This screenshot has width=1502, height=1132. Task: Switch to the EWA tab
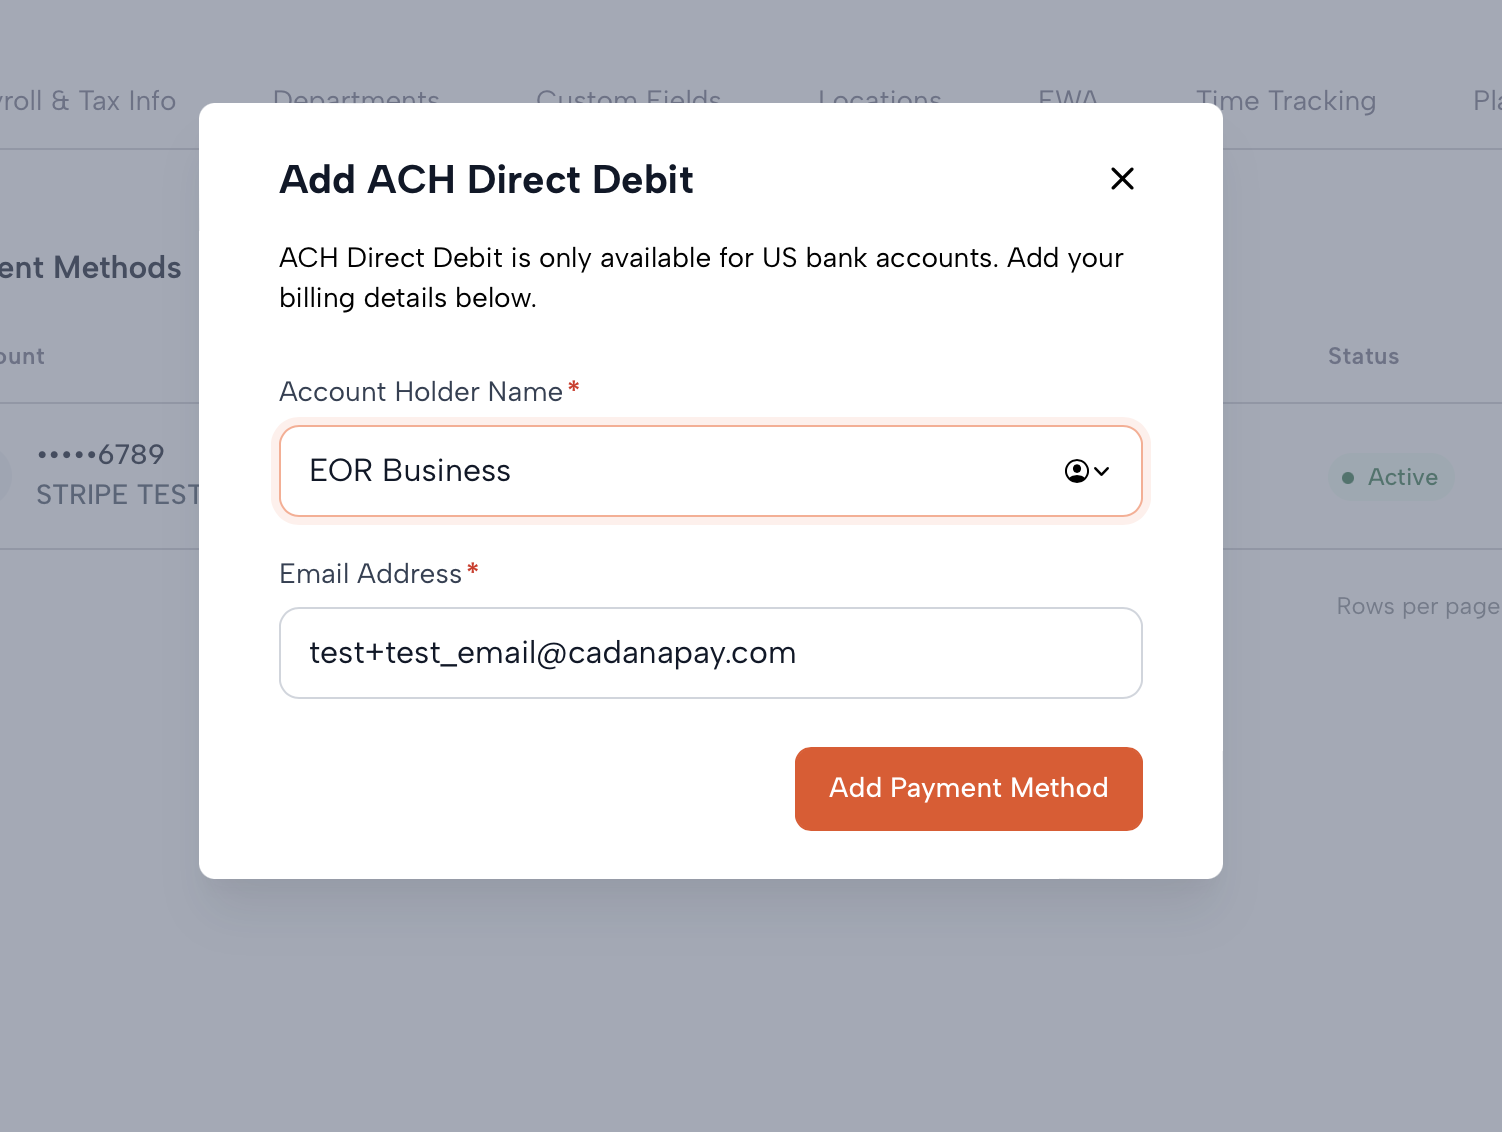click(x=1068, y=98)
